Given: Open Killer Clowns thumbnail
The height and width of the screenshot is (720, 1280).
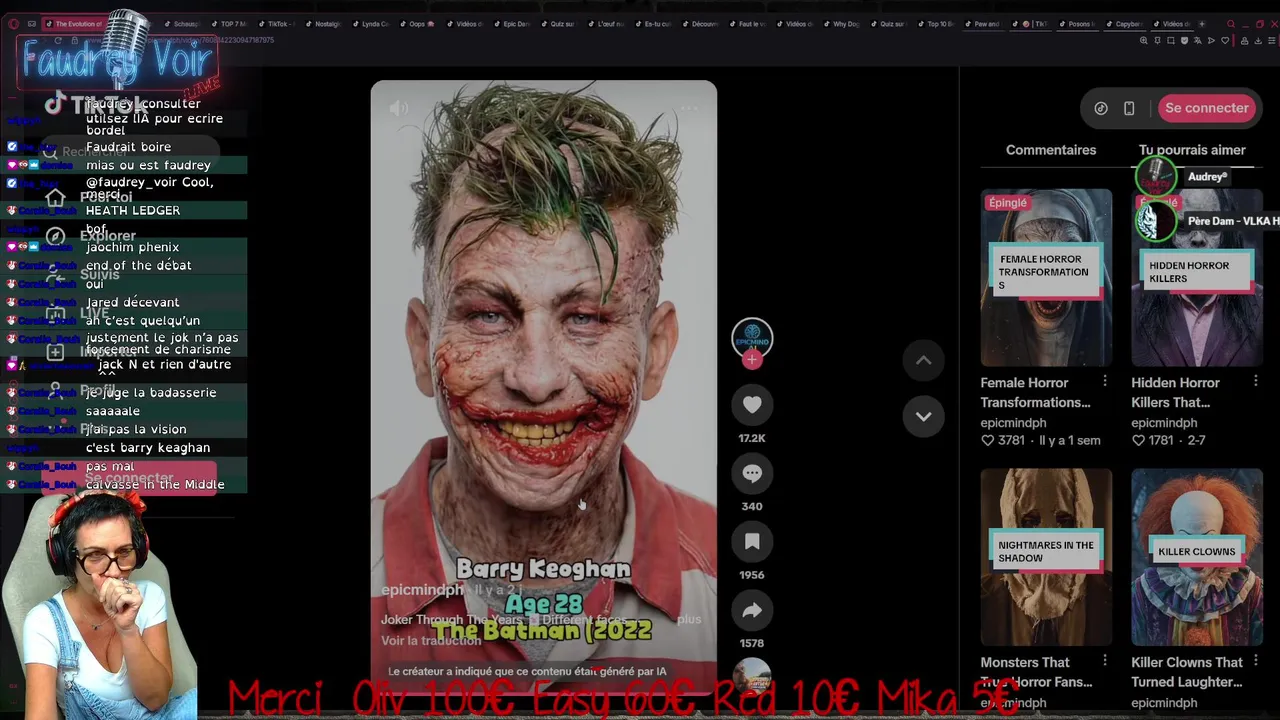Looking at the screenshot, I should pyautogui.click(x=1197, y=557).
